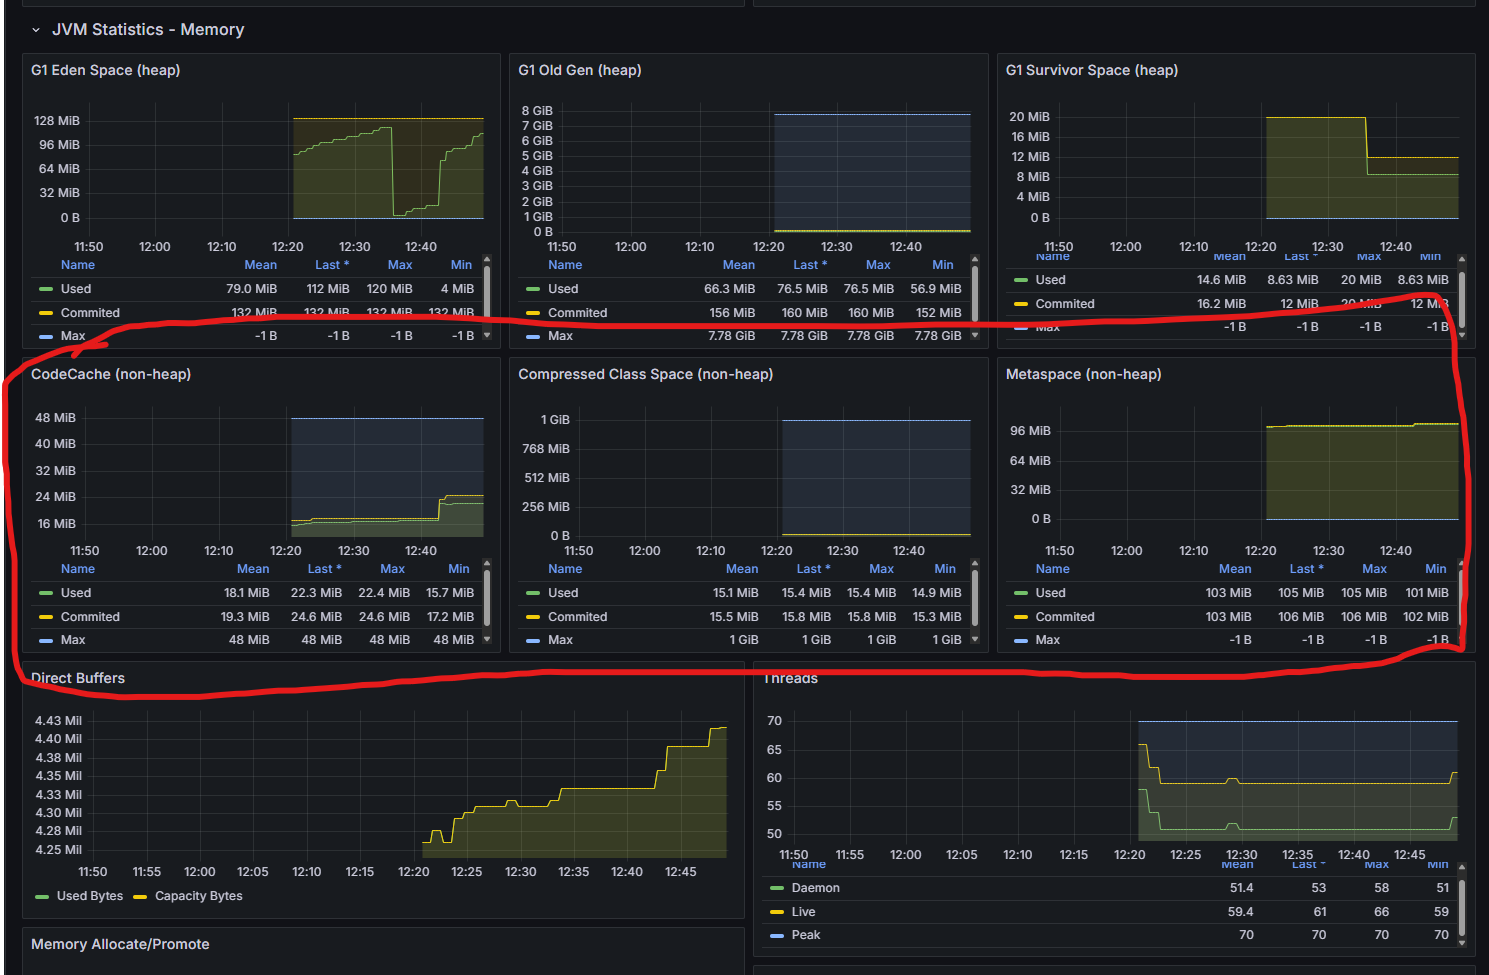This screenshot has width=1489, height=975.
Task: Click the 79.0 MiB mean value in G1 Eden Space
Action: pos(251,289)
